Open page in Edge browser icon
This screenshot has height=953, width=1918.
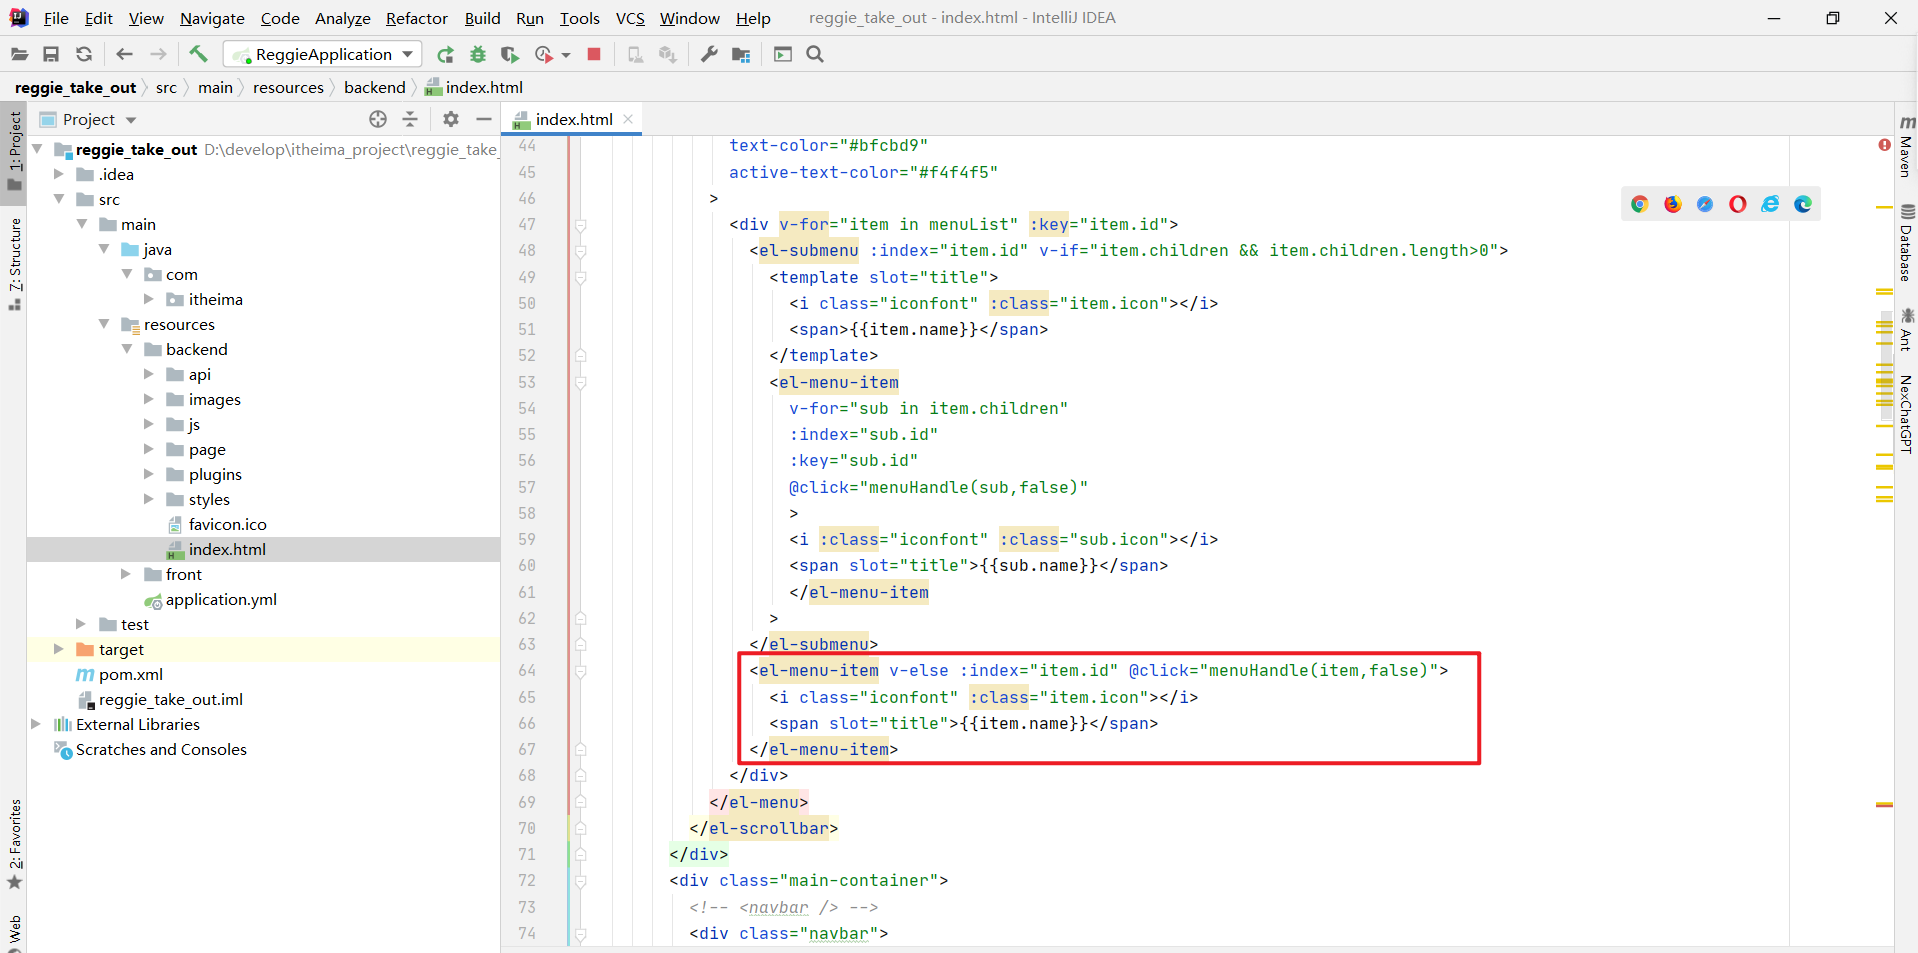[x=1803, y=204]
